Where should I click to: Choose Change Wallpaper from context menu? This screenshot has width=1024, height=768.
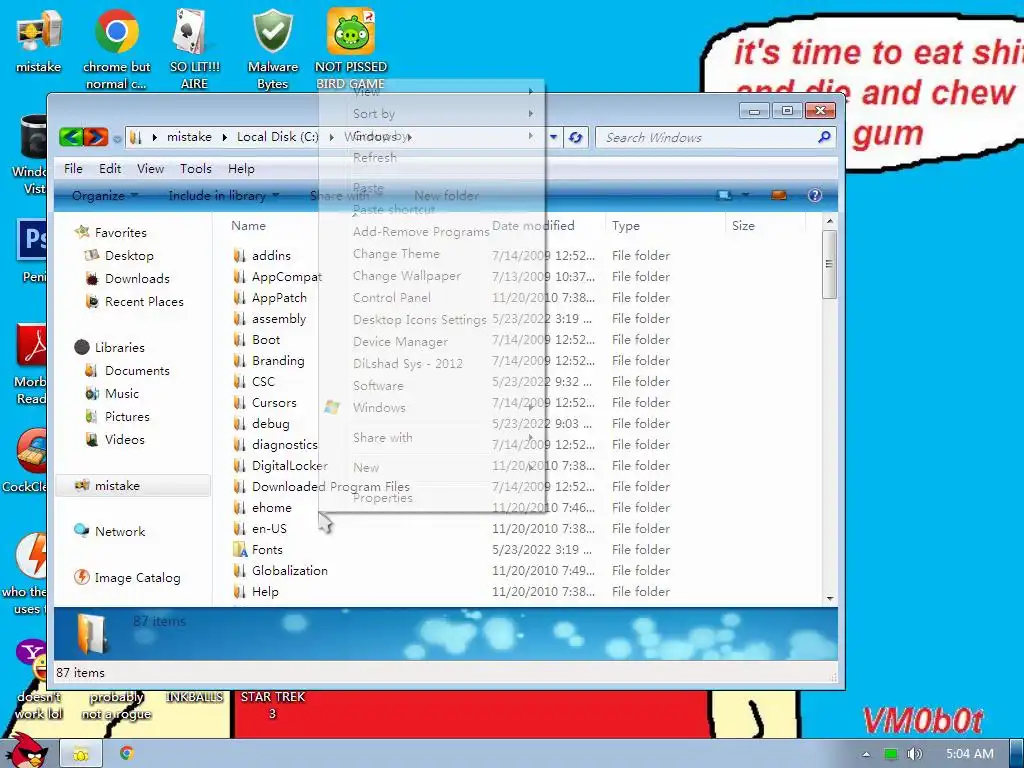click(407, 276)
